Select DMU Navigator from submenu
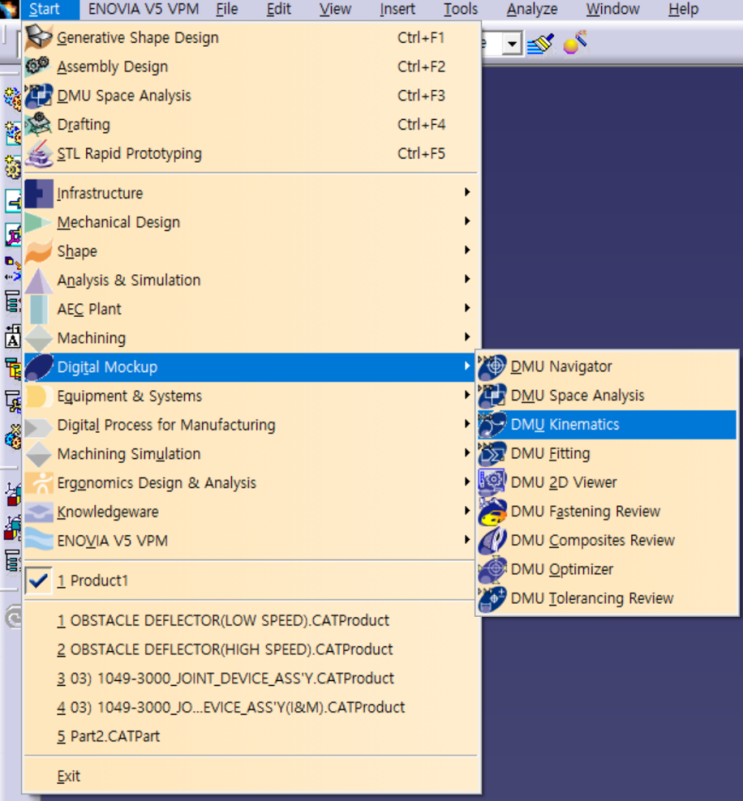743x801 pixels. click(x=607, y=366)
